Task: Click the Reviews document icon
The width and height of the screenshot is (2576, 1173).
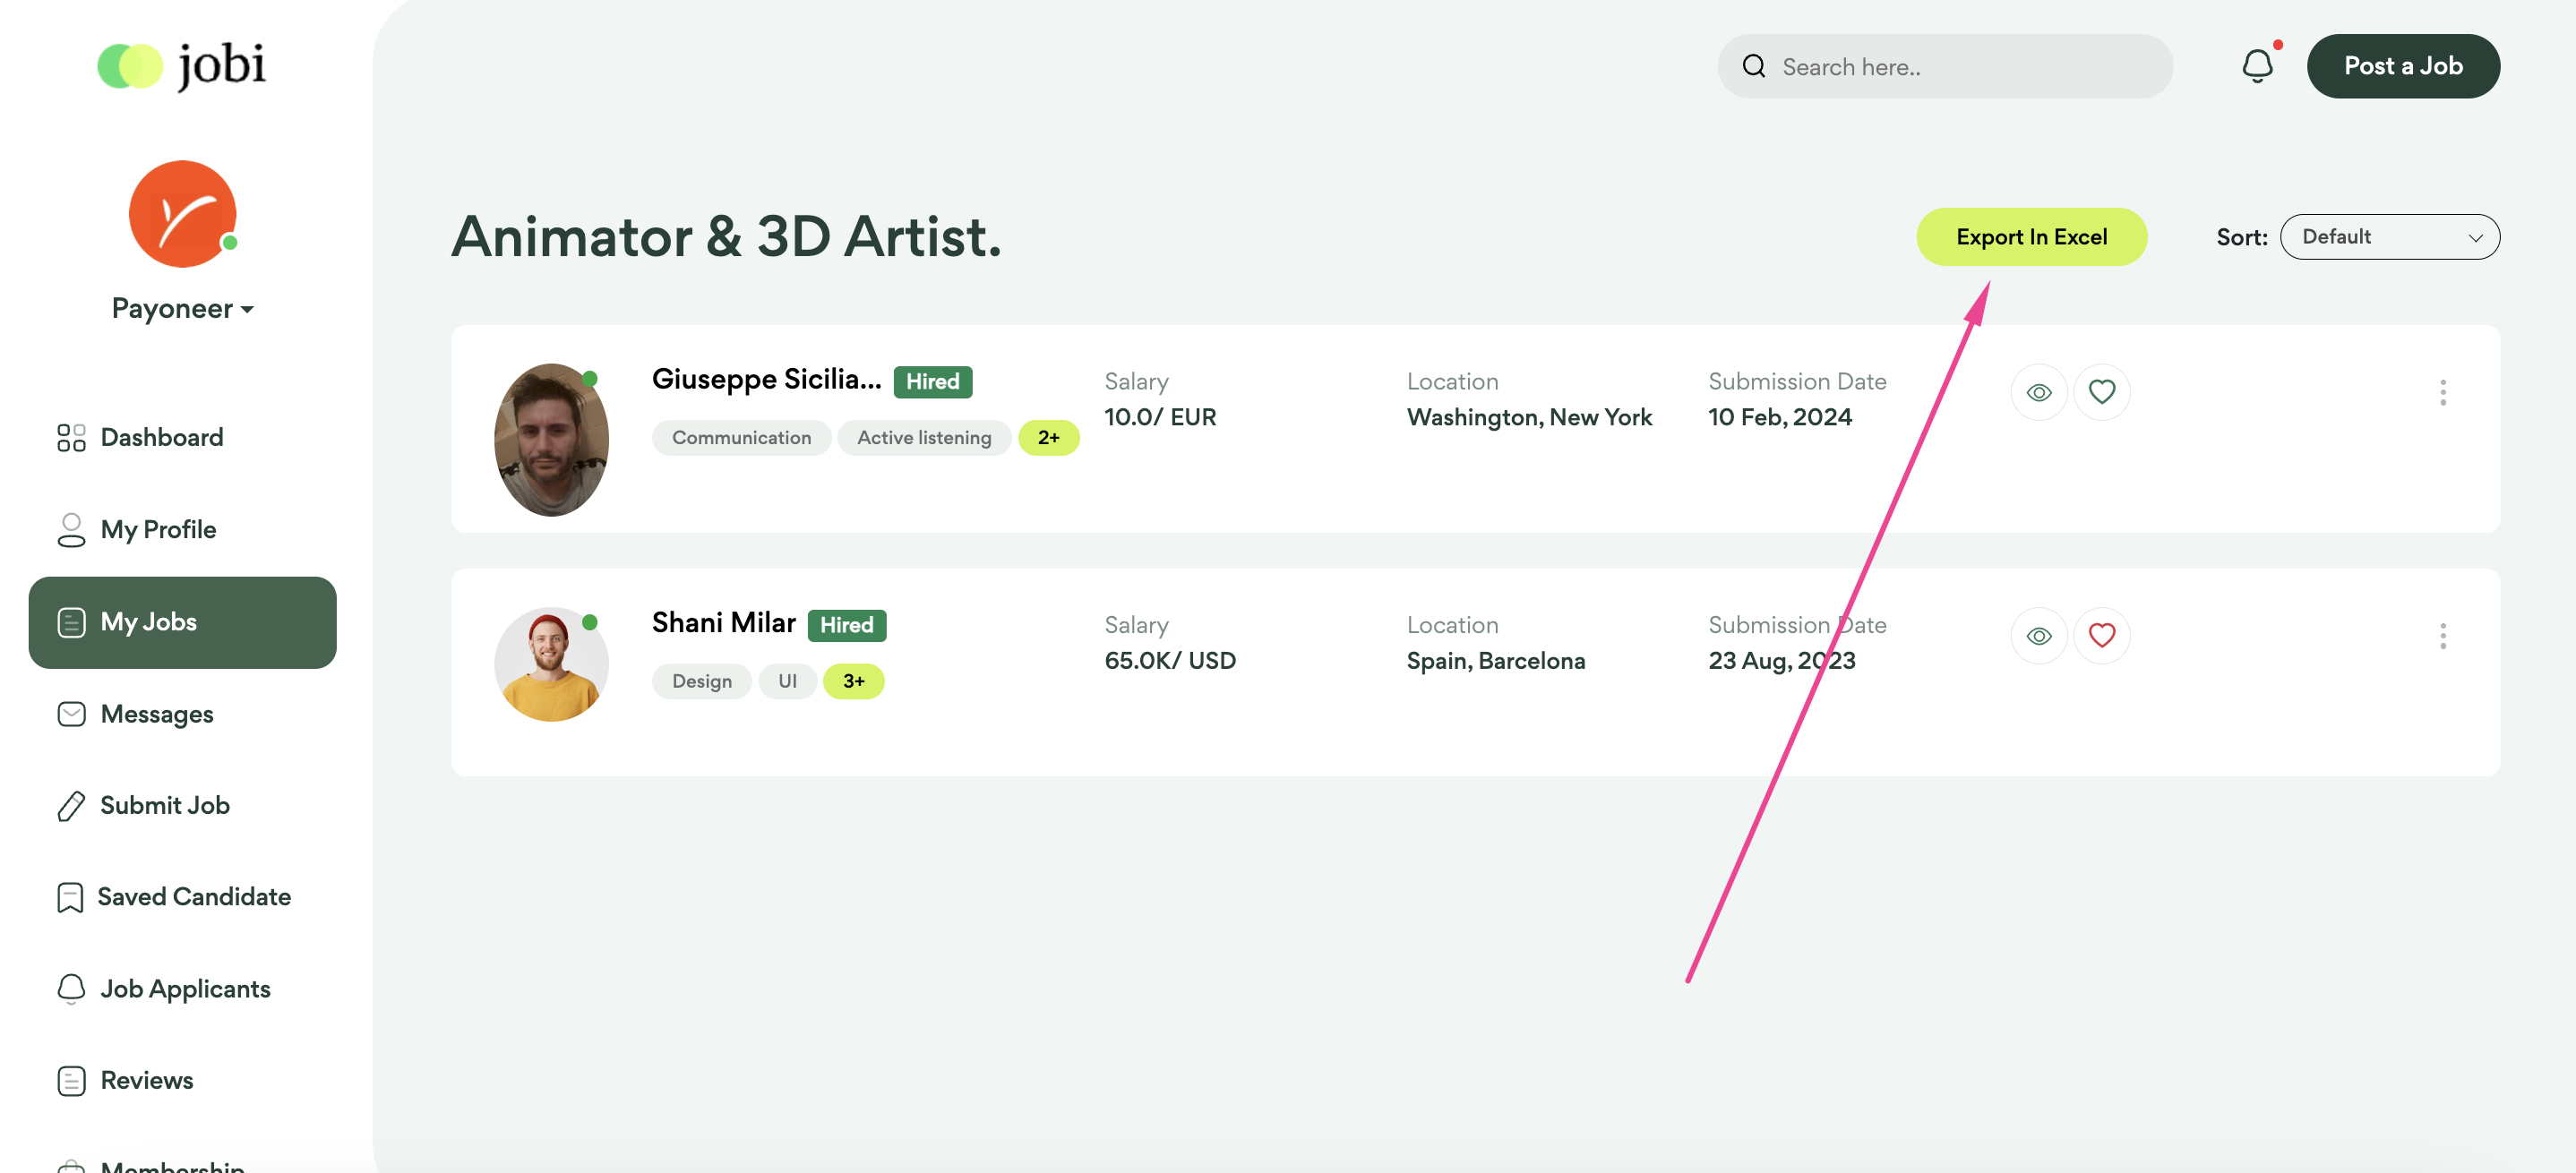Action: [71, 1080]
